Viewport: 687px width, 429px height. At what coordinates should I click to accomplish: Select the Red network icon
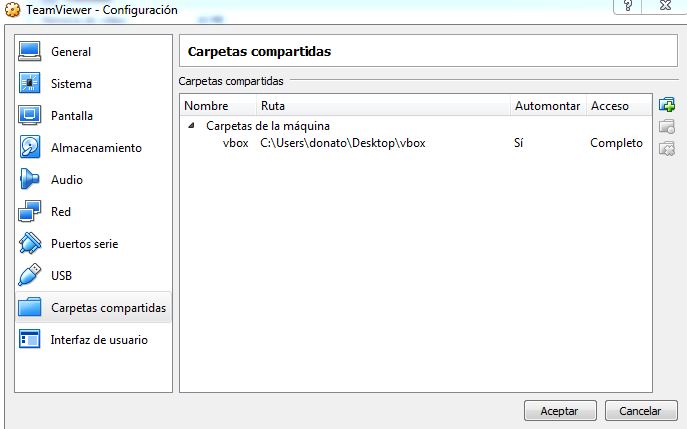pos(30,212)
